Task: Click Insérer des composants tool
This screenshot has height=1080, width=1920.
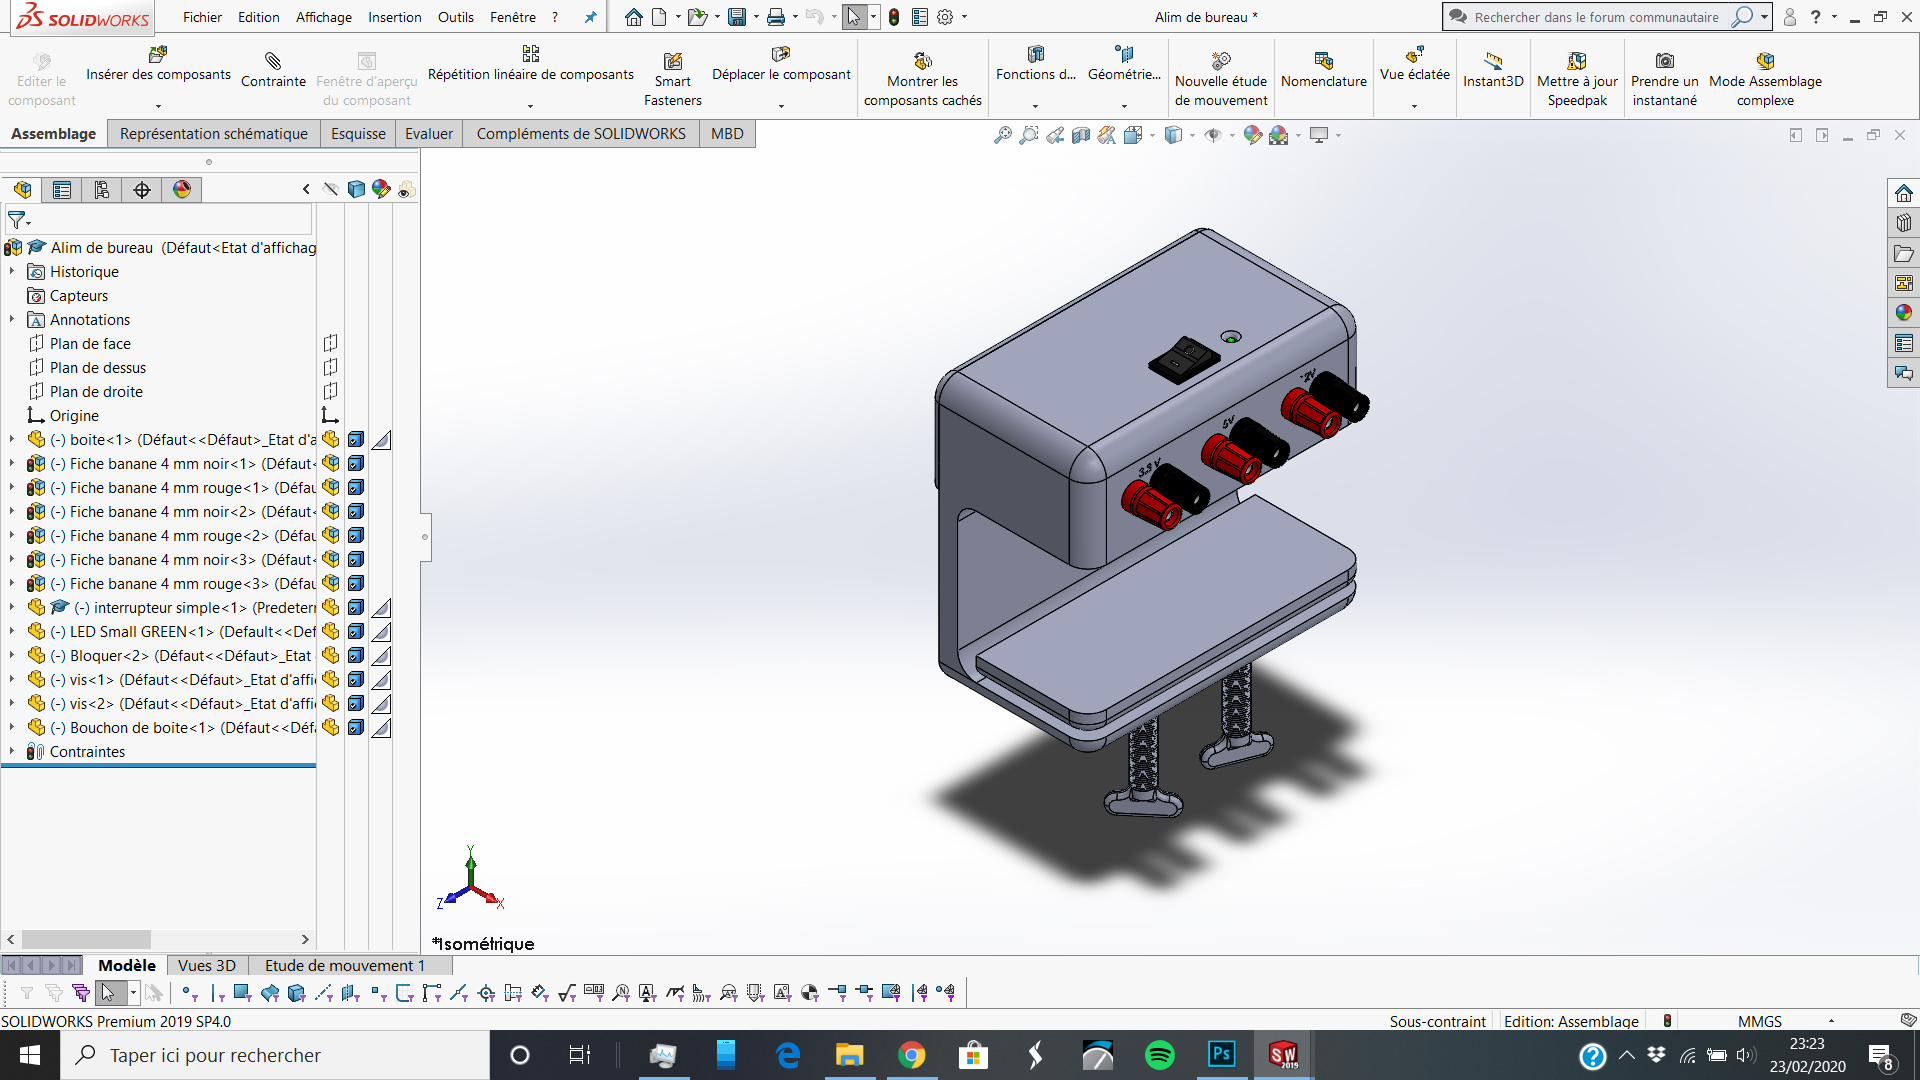Action: (x=158, y=64)
